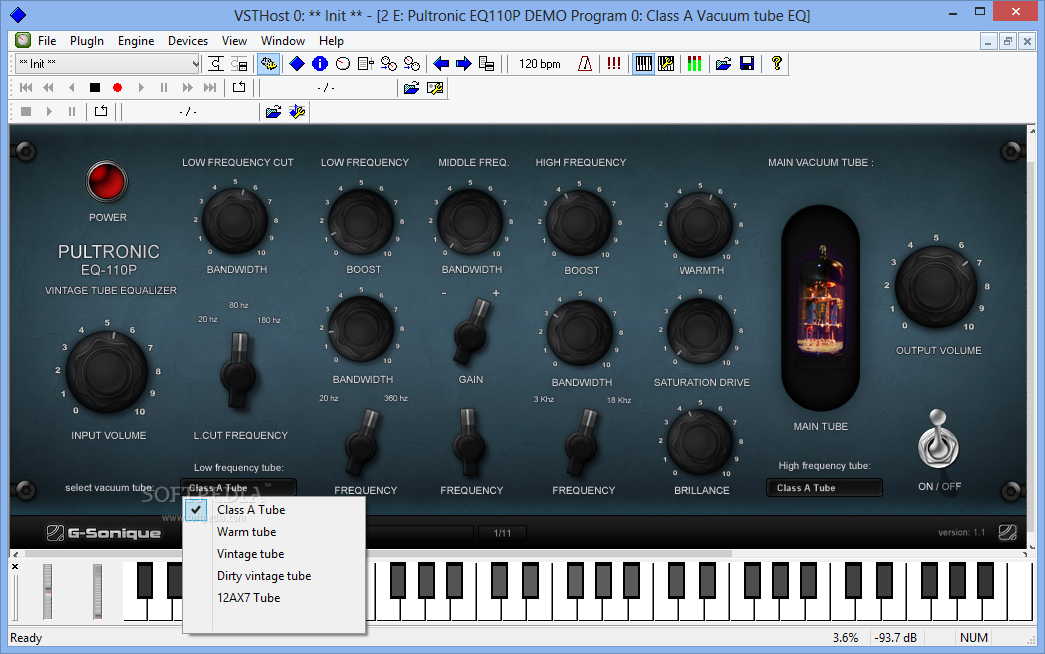The width and height of the screenshot is (1045, 654).
Task: Flip the L.CUT FREQUENCY lever switch
Action: (x=238, y=370)
